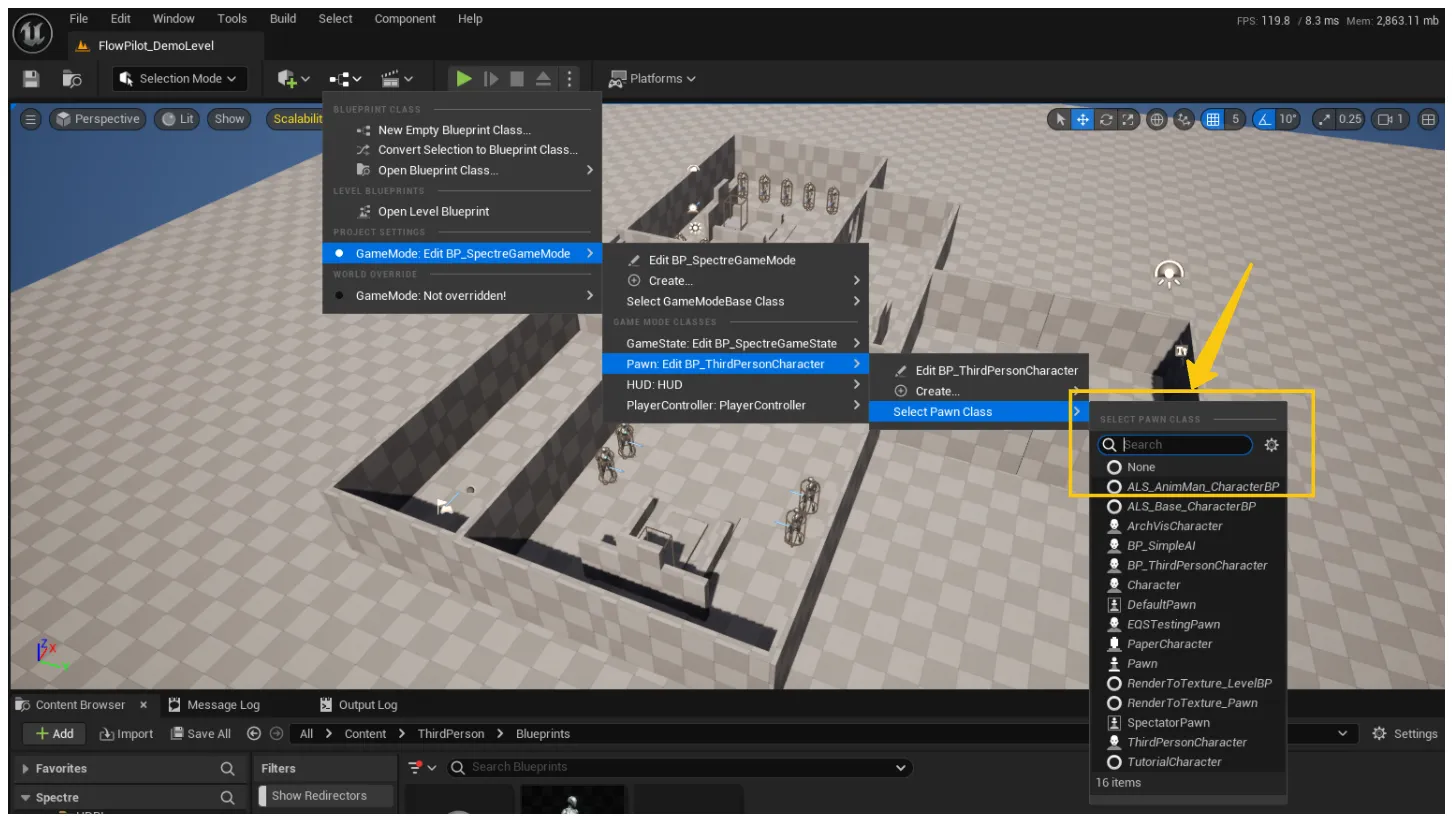Click the viewport Show button
This screenshot has width=1453, height=822.
click(x=229, y=119)
